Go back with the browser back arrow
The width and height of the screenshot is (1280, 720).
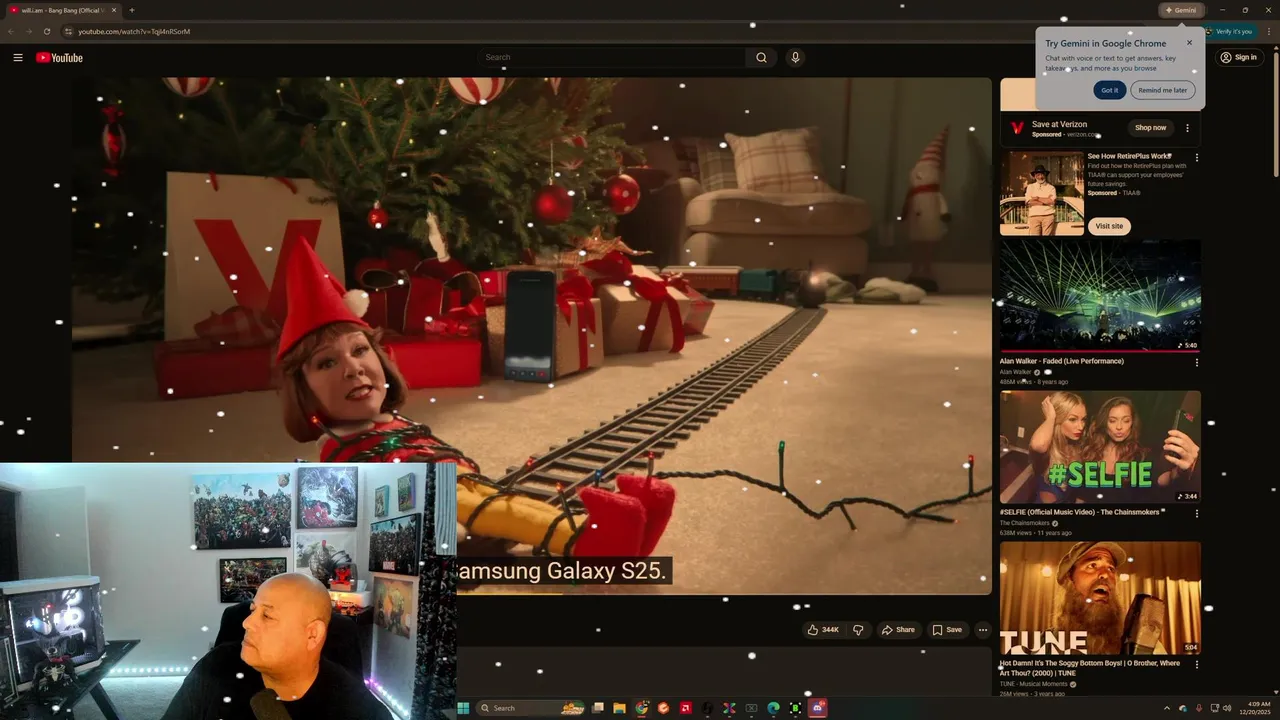pos(10,31)
